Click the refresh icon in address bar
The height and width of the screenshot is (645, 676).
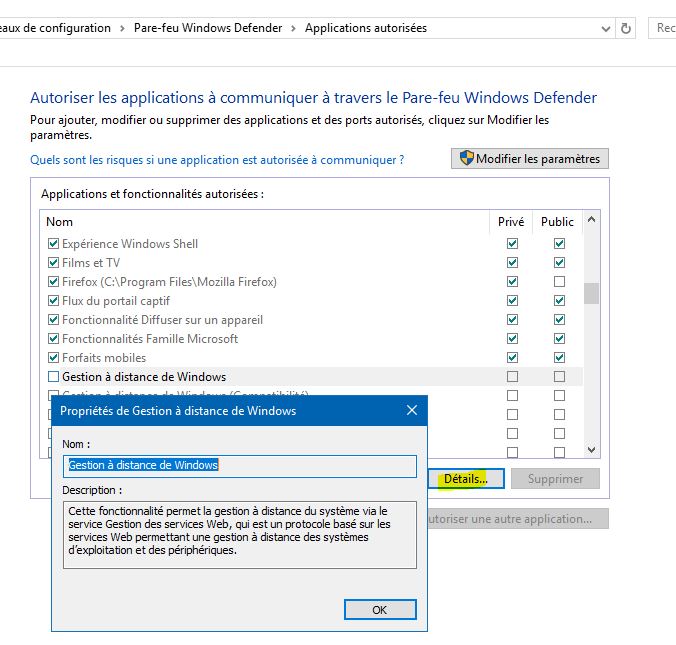[626, 28]
